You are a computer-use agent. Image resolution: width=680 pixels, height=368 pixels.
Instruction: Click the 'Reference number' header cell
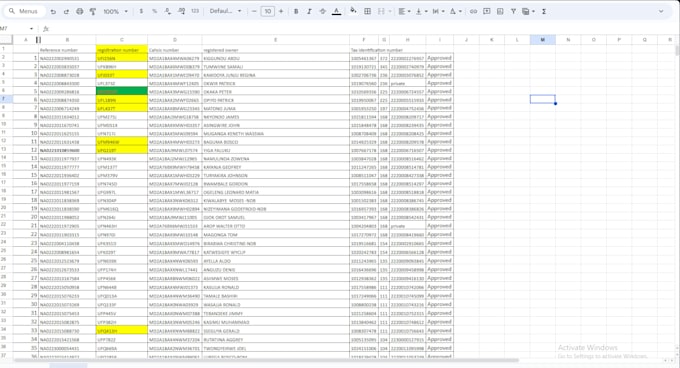[67, 49]
